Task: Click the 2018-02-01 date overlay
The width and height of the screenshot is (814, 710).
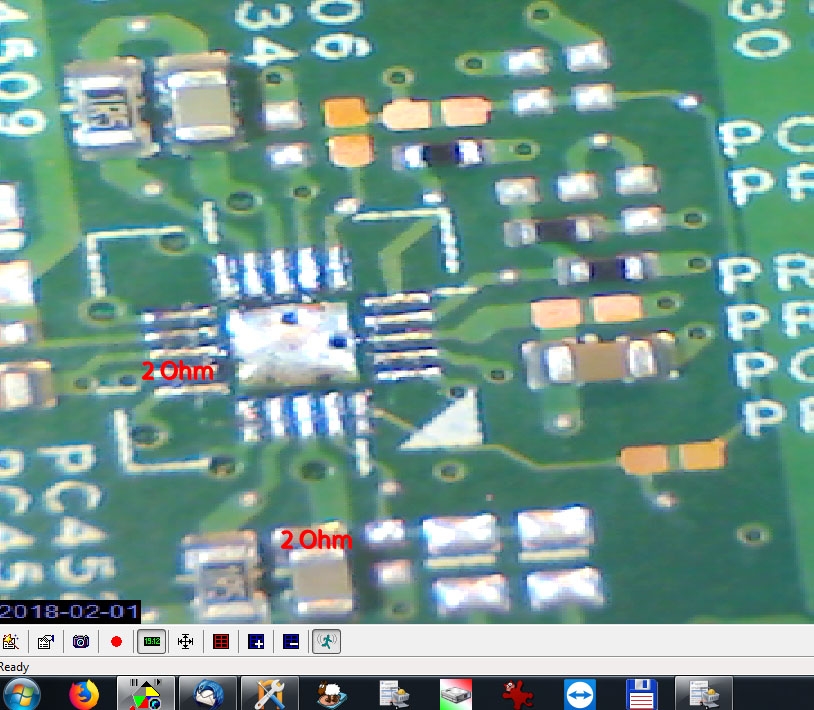Action: point(70,611)
